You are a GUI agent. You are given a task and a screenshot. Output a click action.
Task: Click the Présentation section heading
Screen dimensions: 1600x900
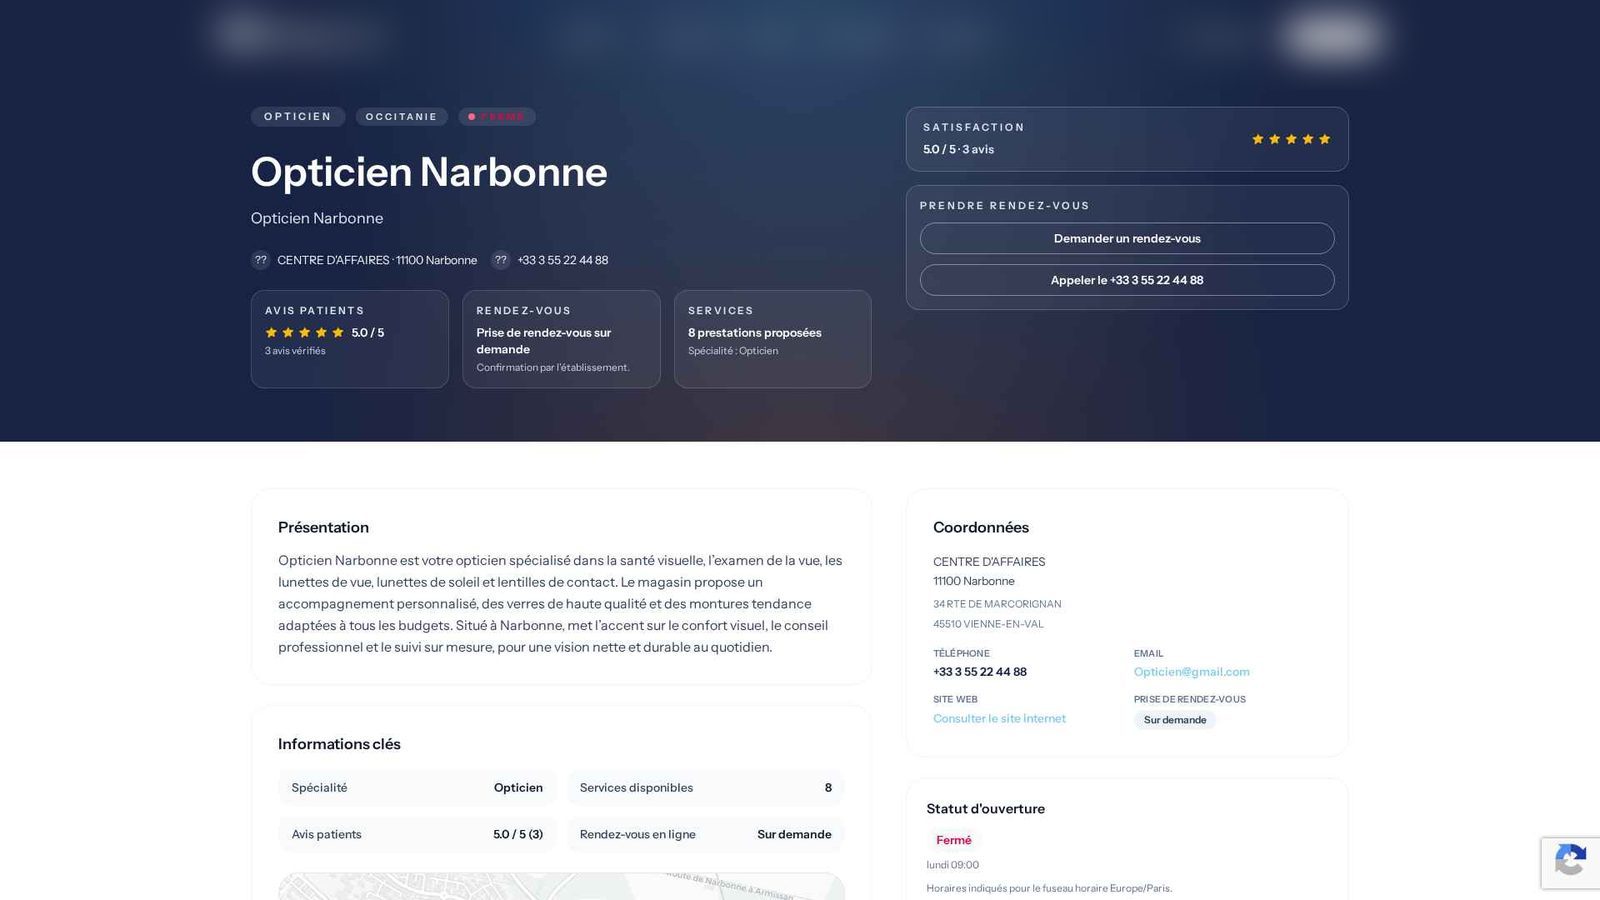[323, 527]
